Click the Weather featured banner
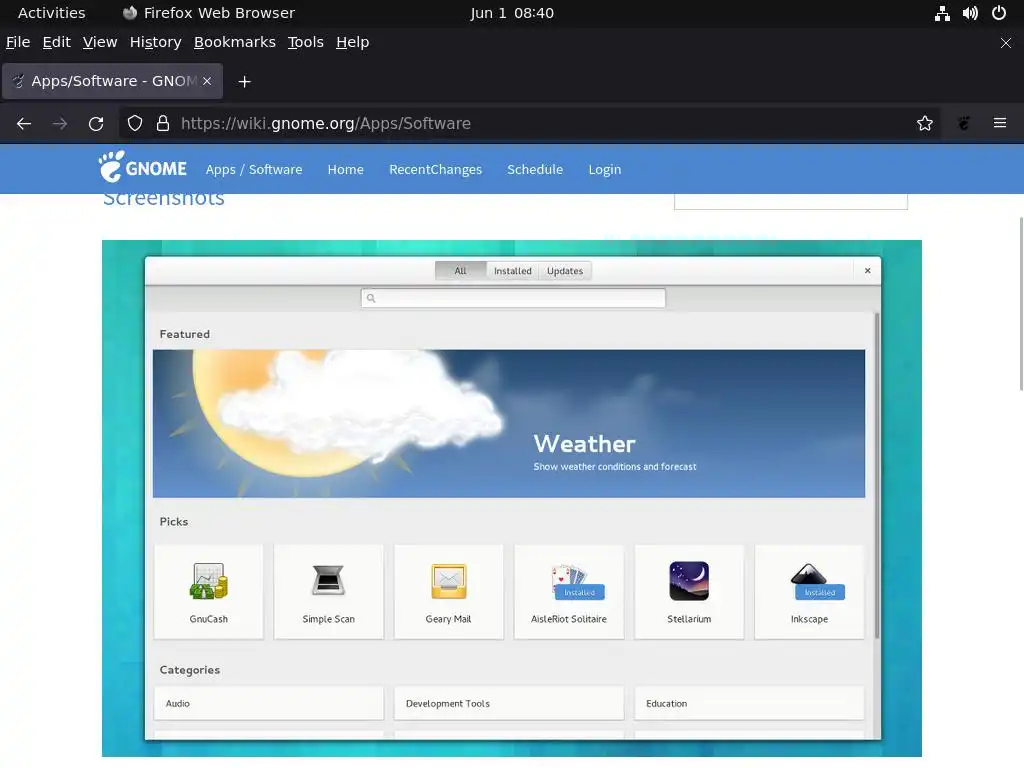Image resolution: width=1024 pixels, height=768 pixels. [509, 424]
